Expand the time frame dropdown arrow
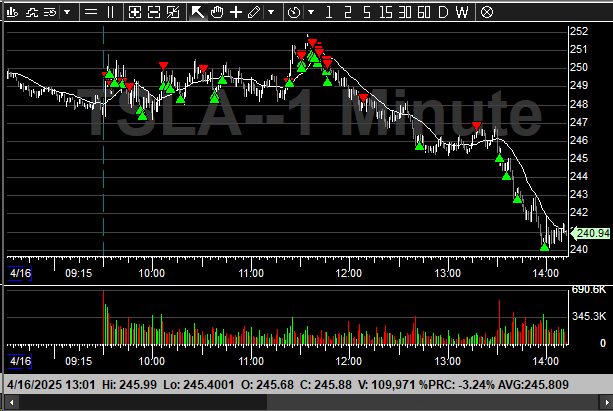The image size is (613, 411). tap(311, 13)
